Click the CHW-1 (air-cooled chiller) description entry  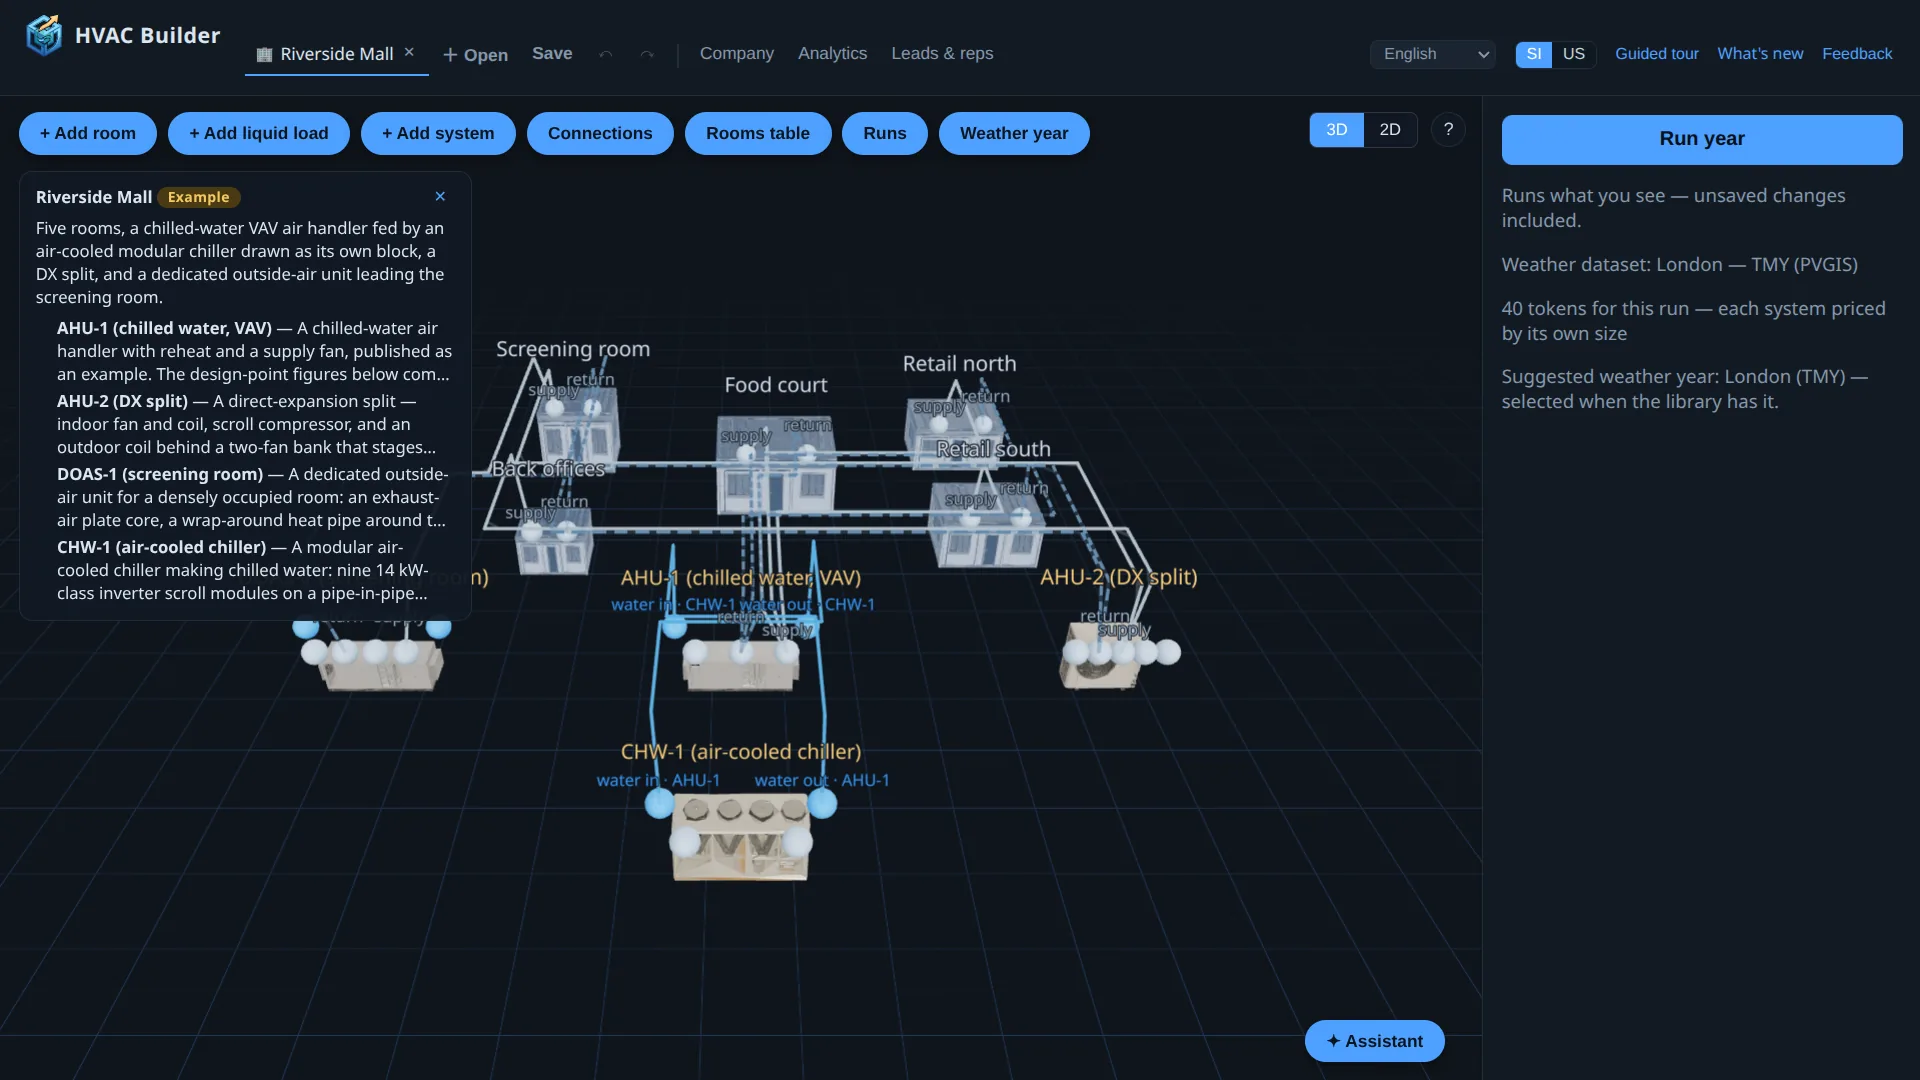pos(254,570)
